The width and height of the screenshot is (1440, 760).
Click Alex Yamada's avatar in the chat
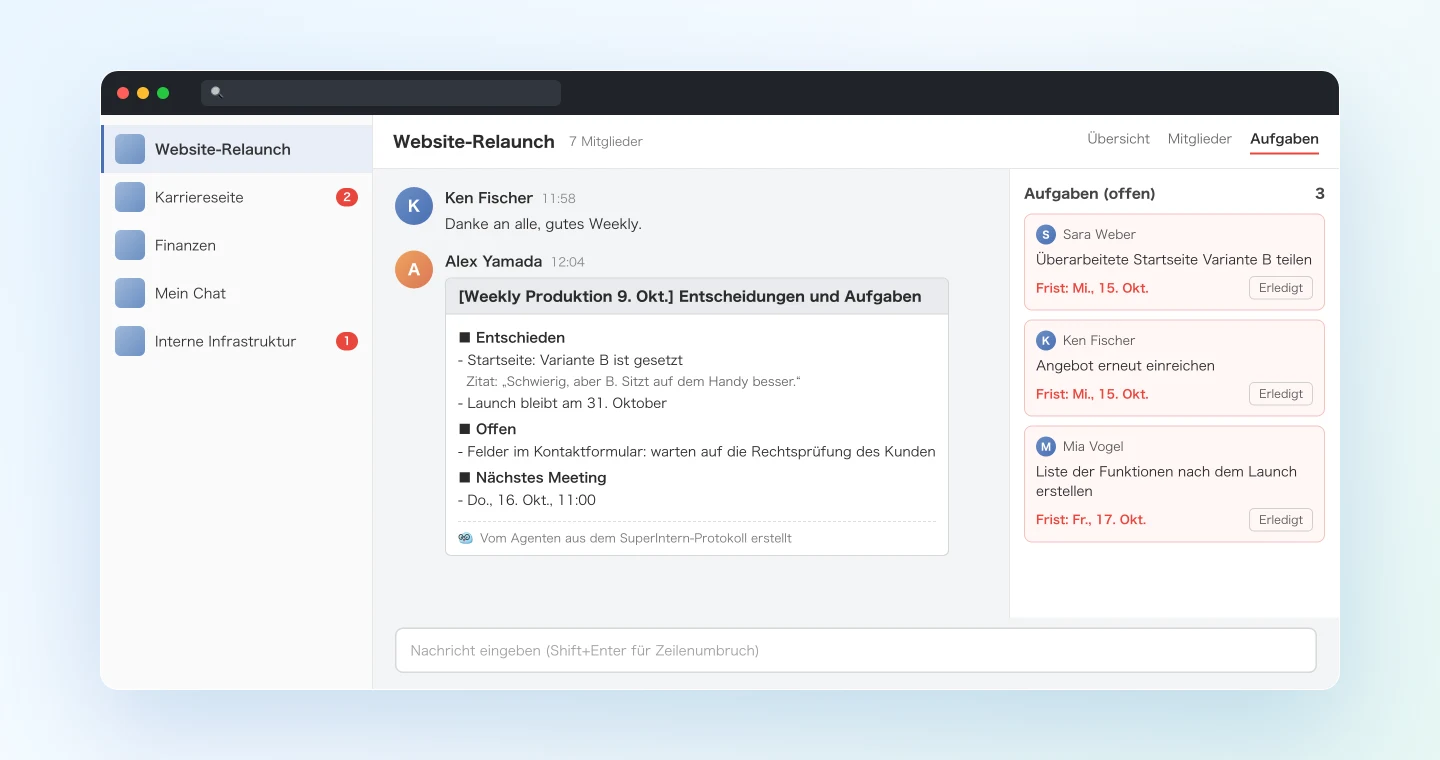pos(414,269)
